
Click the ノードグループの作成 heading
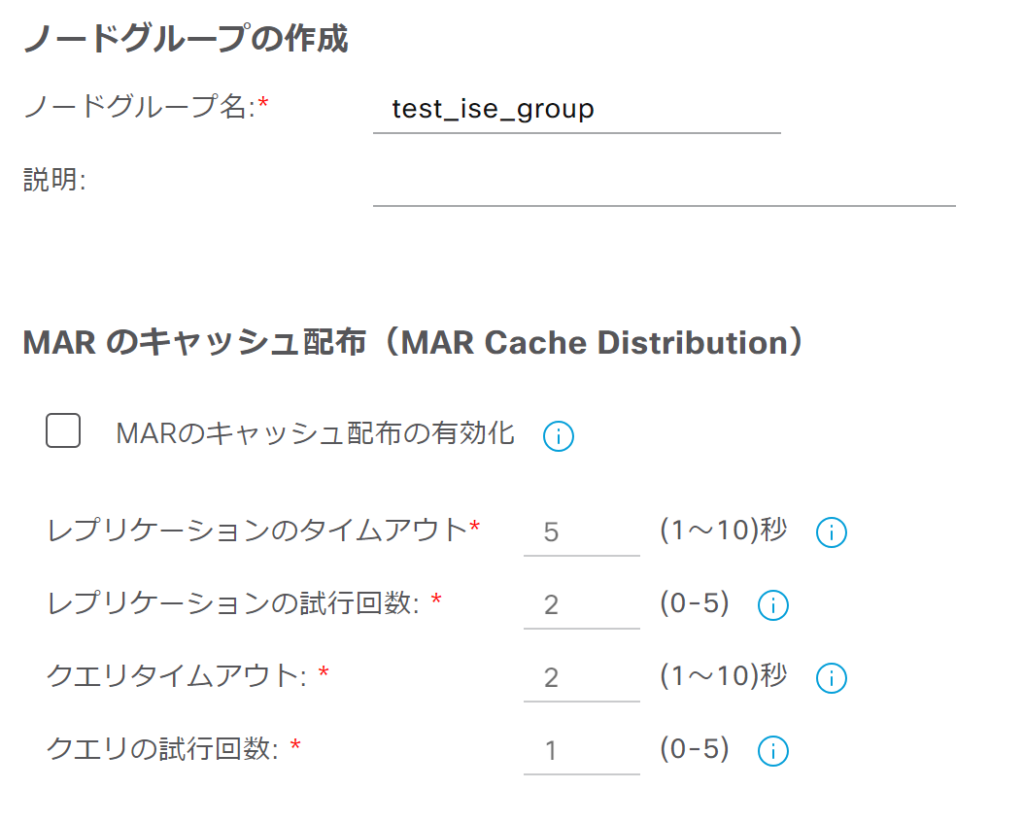(185, 38)
